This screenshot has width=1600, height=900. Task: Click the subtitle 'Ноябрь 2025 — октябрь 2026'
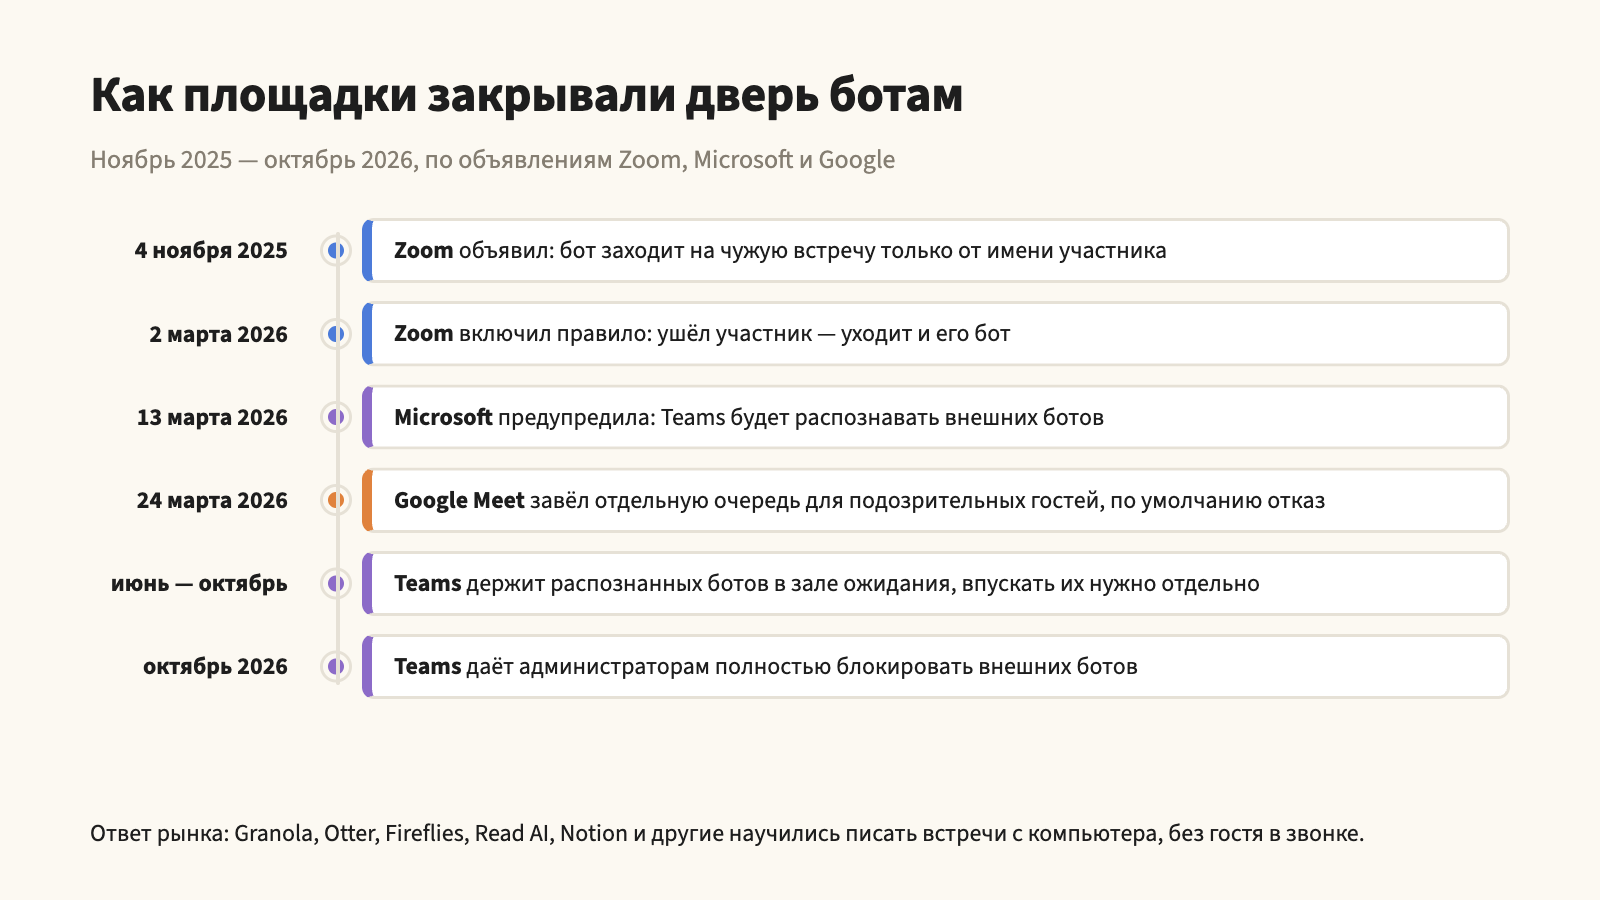click(x=492, y=160)
